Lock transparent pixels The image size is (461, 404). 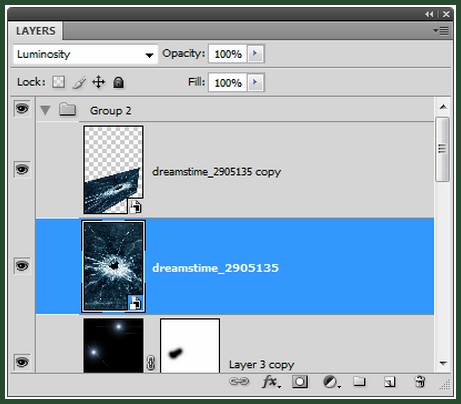coord(58,82)
